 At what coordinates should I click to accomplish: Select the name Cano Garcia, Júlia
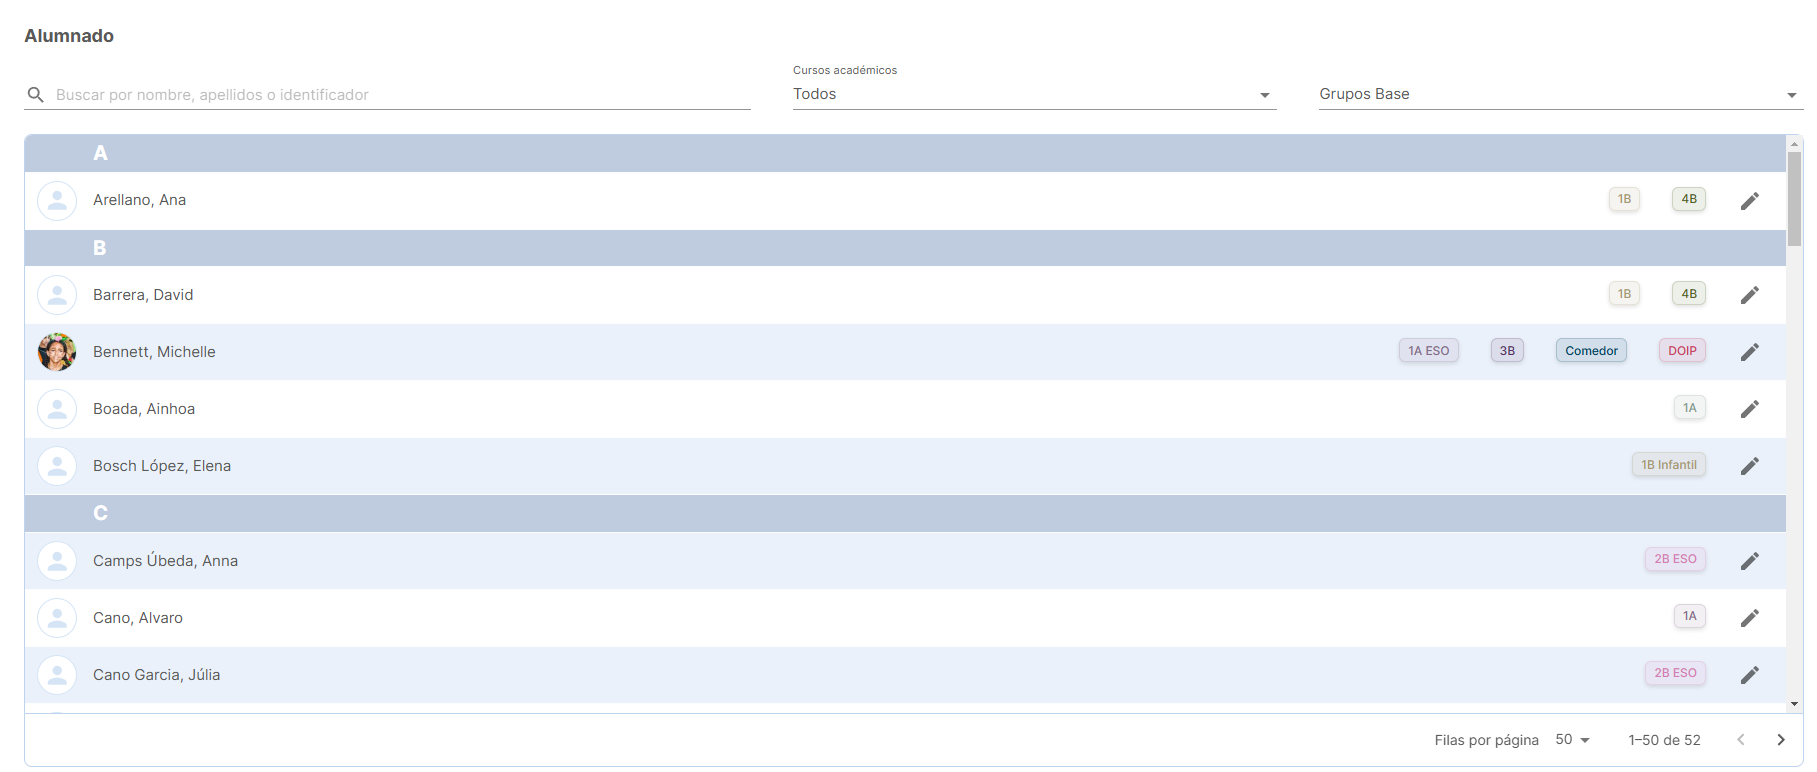[x=157, y=675]
